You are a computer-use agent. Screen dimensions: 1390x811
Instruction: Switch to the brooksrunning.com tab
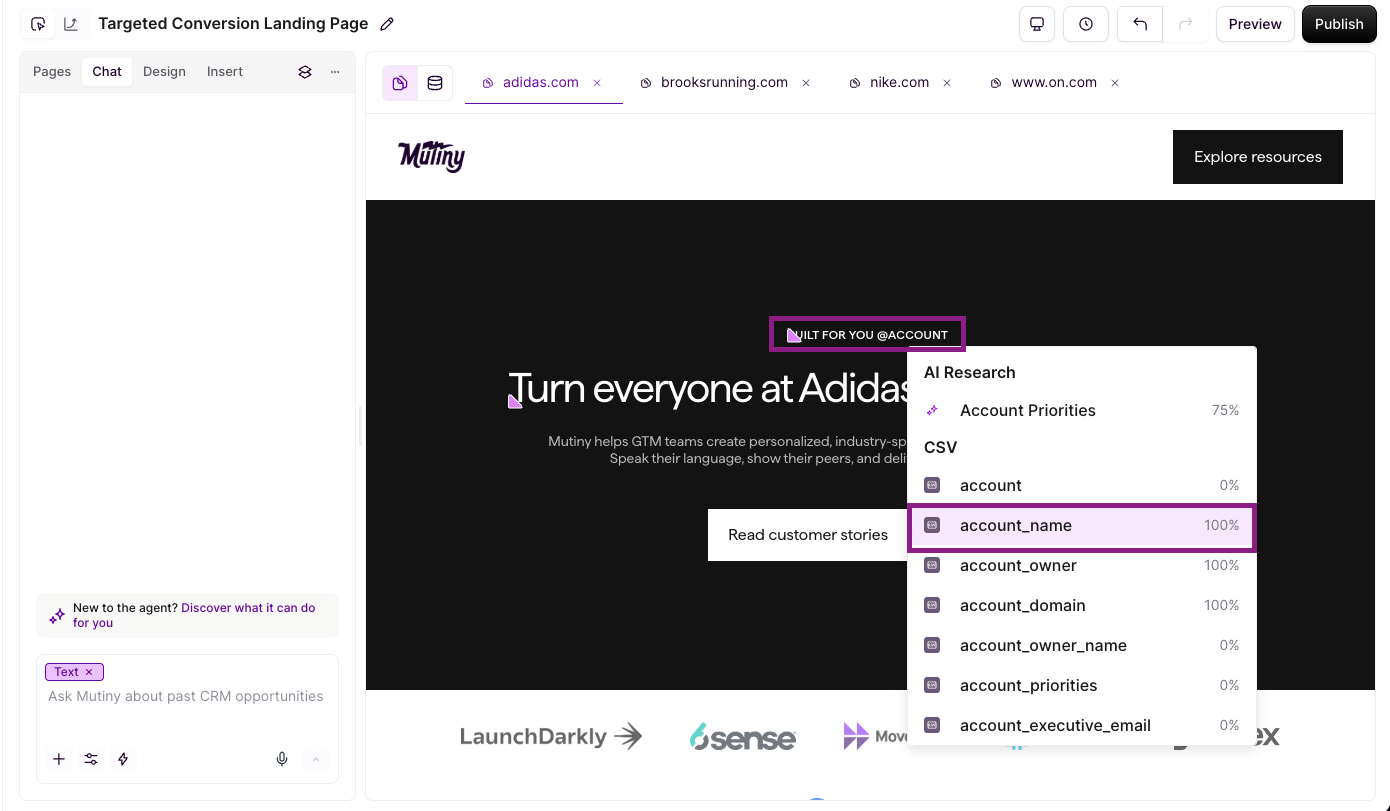coord(723,83)
